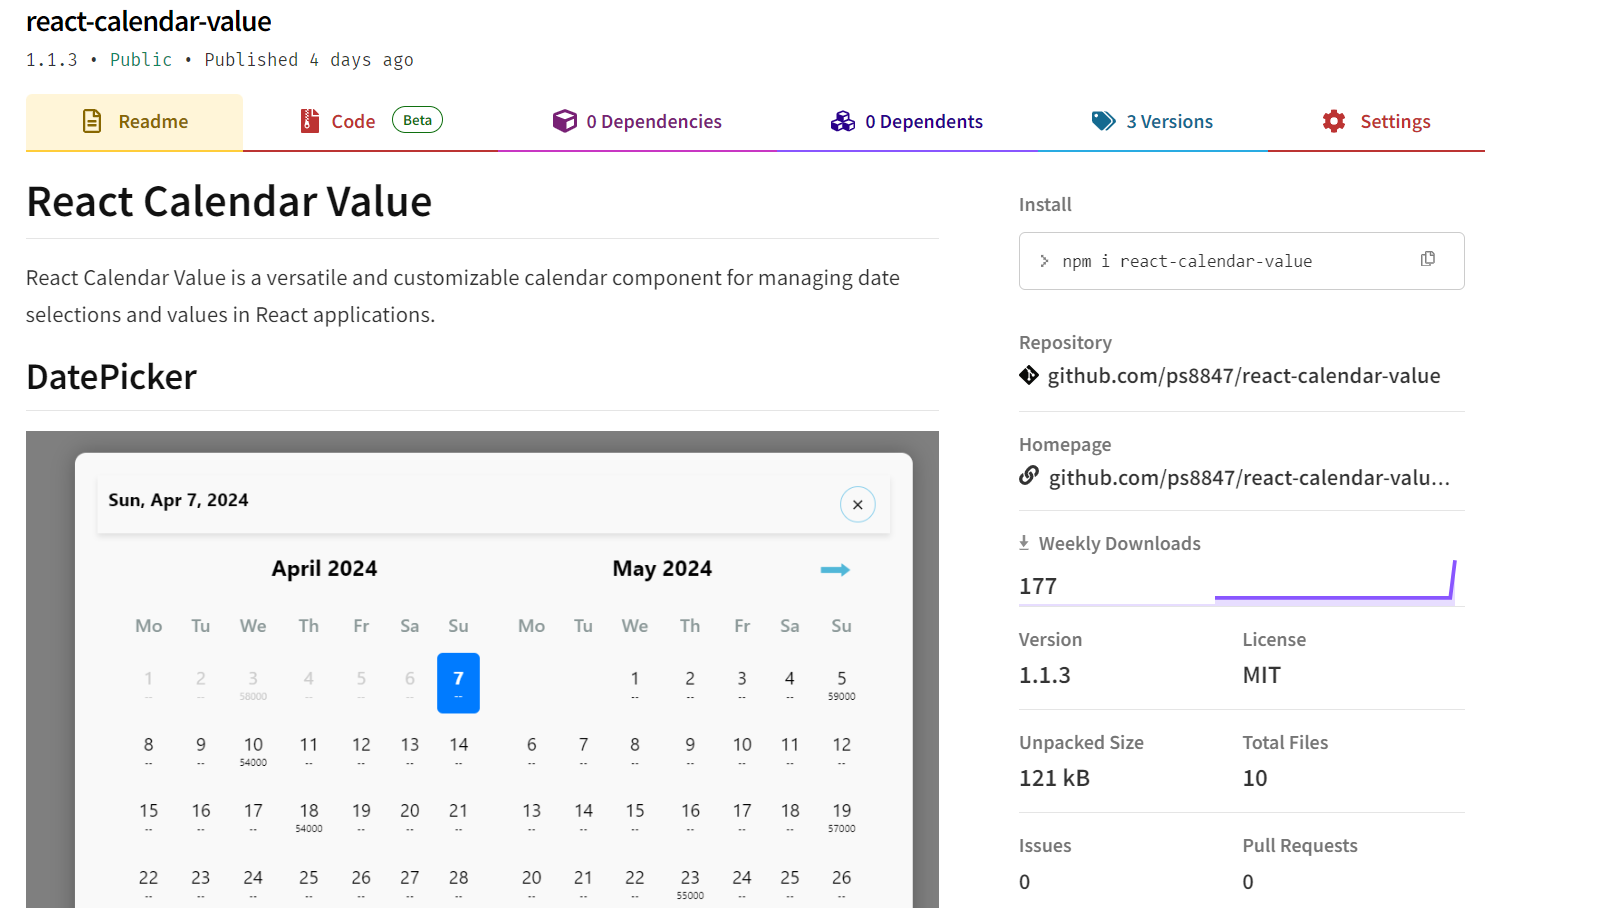
Task: Click the npm i react-calendar-value command box
Action: [x=1241, y=261]
